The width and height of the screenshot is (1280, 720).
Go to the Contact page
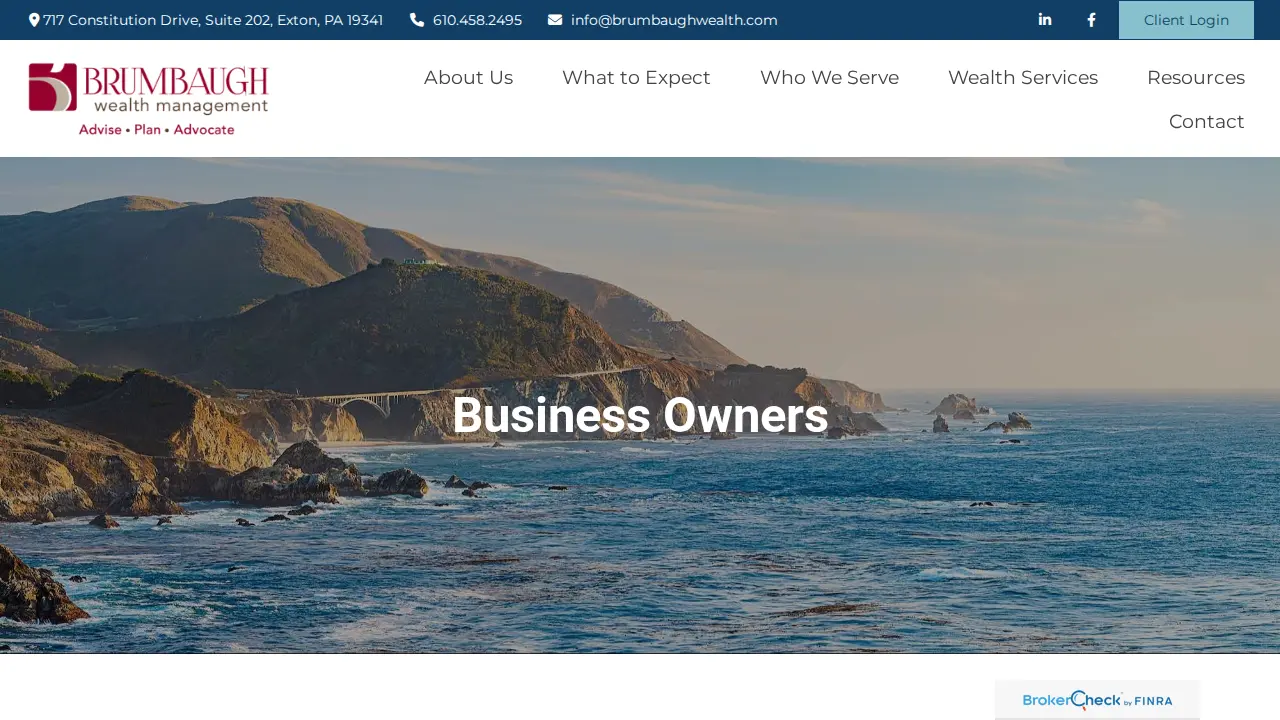[x=1207, y=121]
